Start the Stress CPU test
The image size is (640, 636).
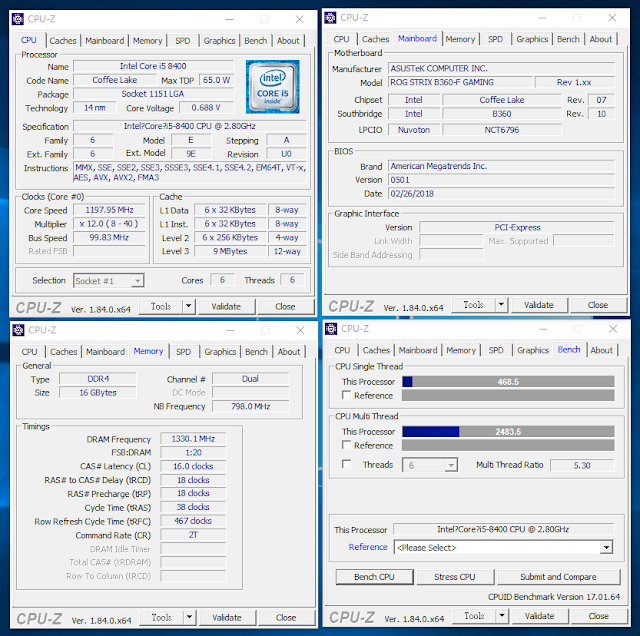455,577
